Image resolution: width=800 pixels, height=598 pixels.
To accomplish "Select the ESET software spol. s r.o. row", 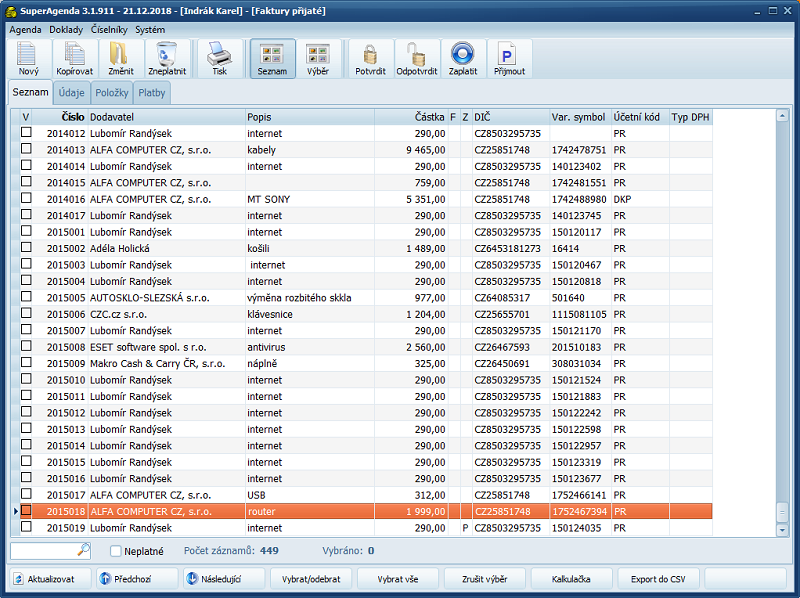I will tap(361, 347).
